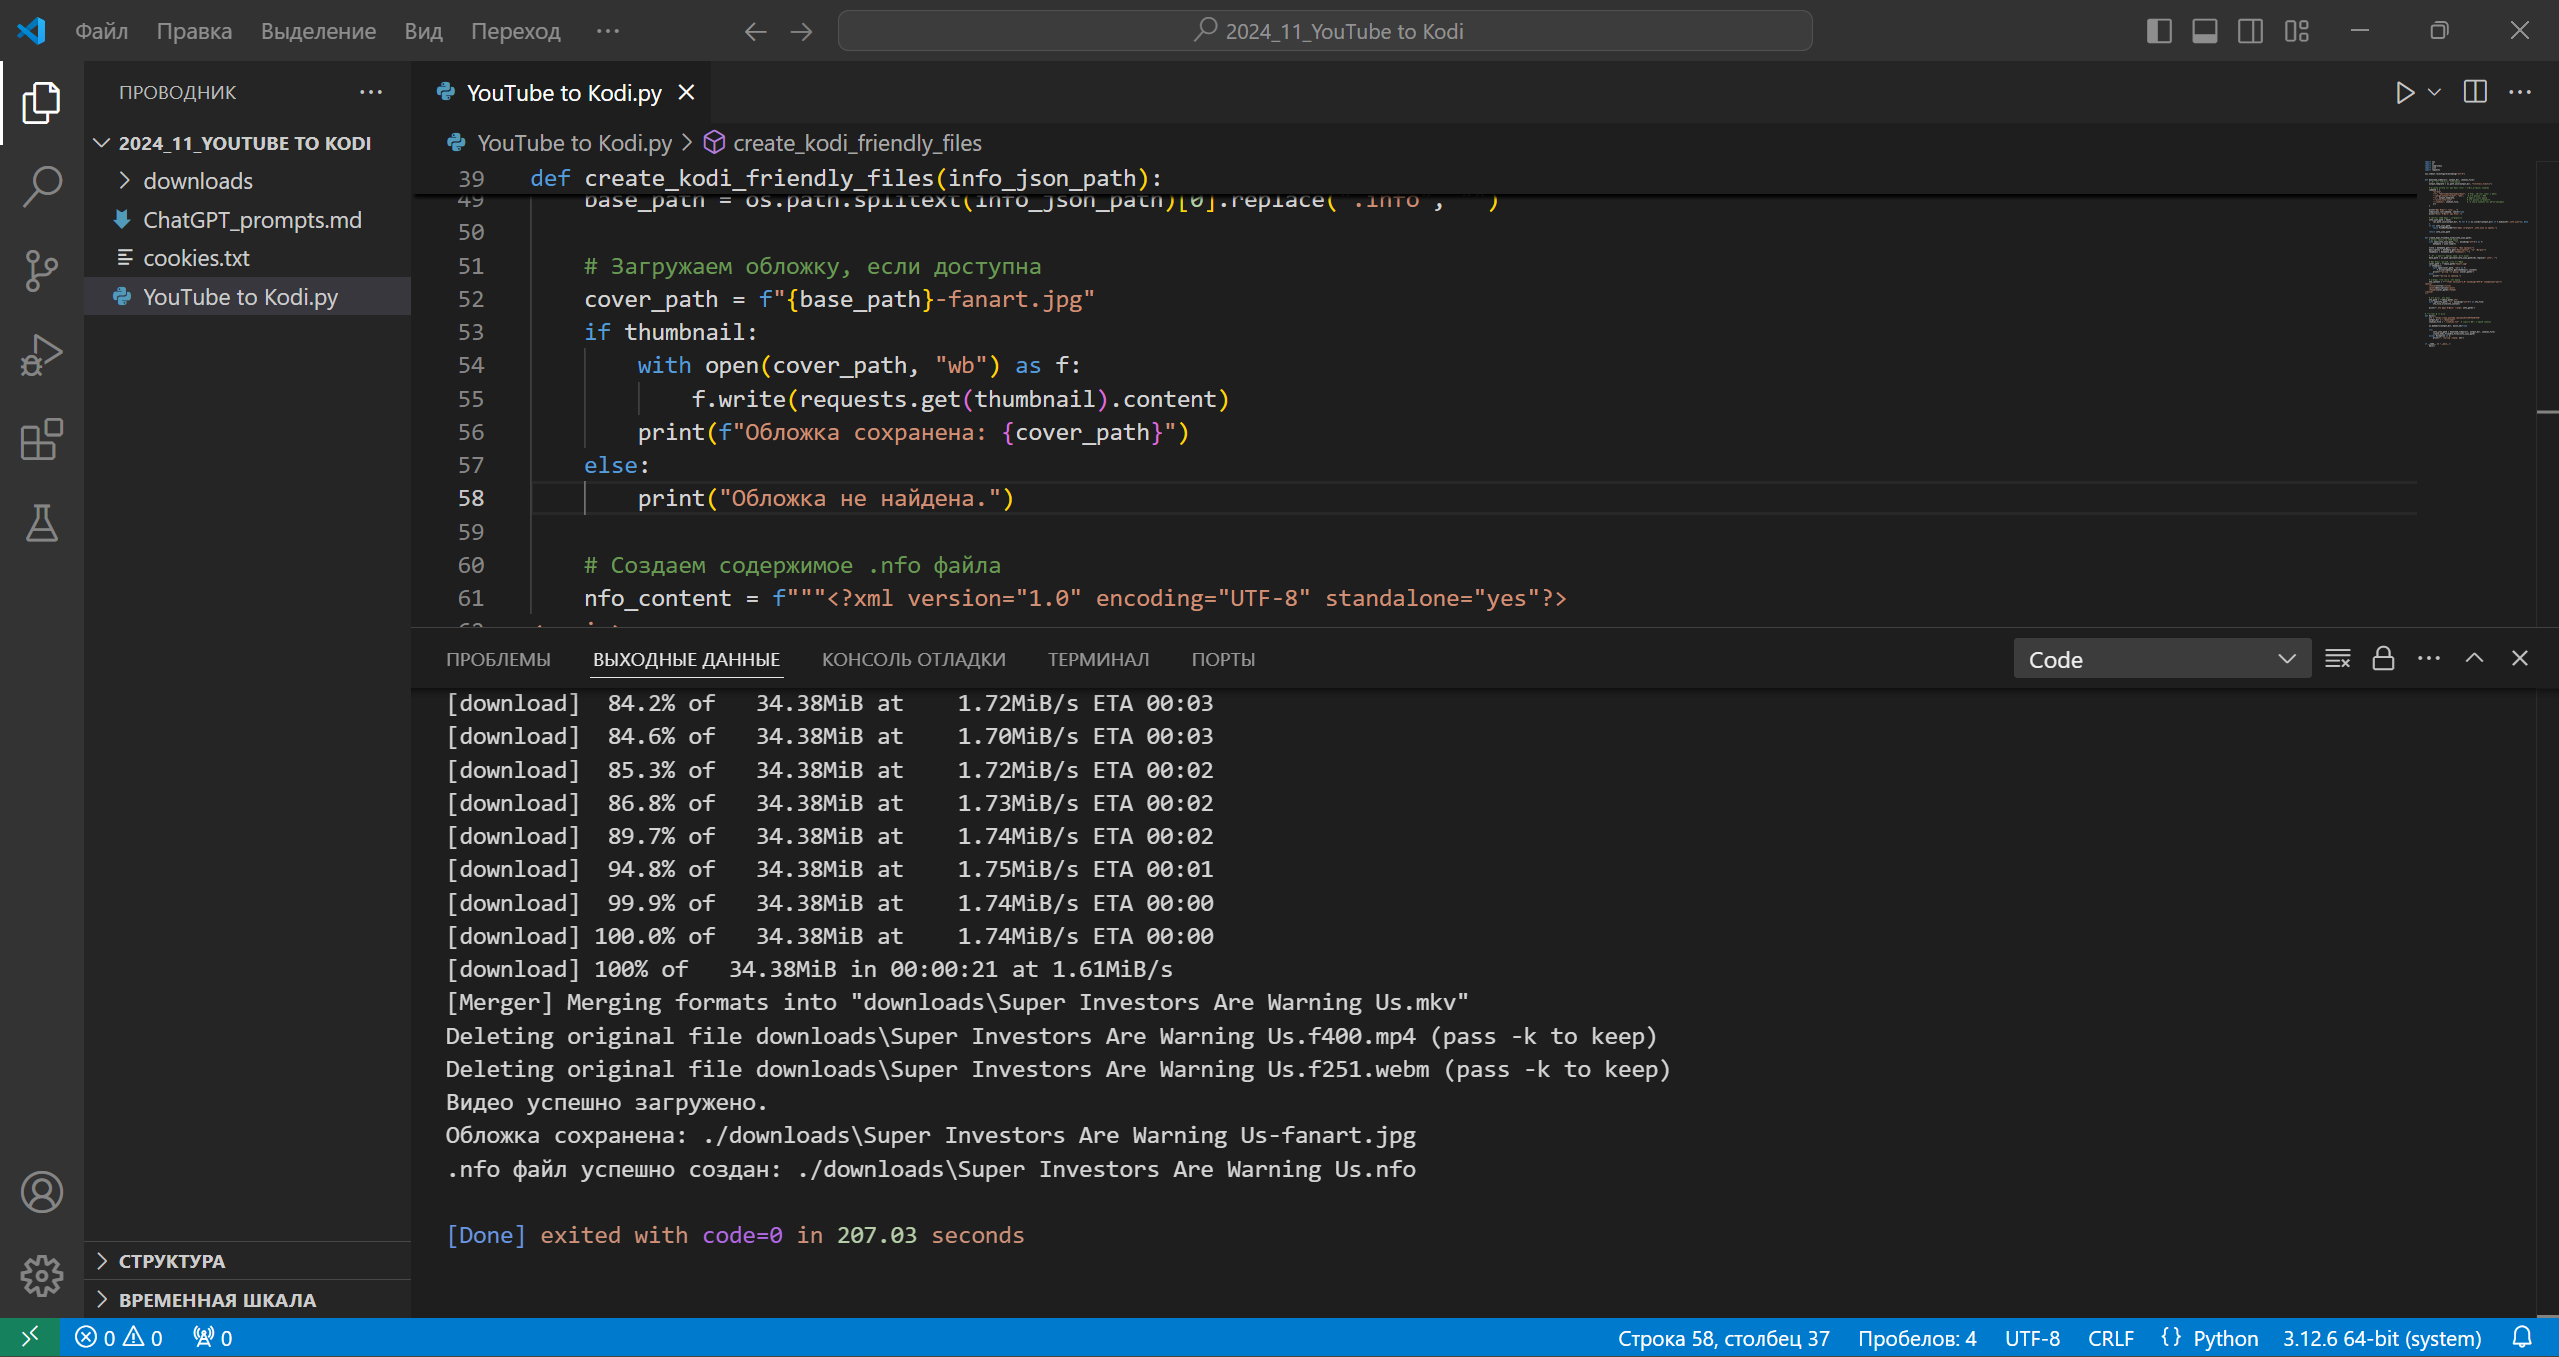Open the Search view in activity bar
Image resolution: width=2559 pixels, height=1357 pixels.
(41, 186)
